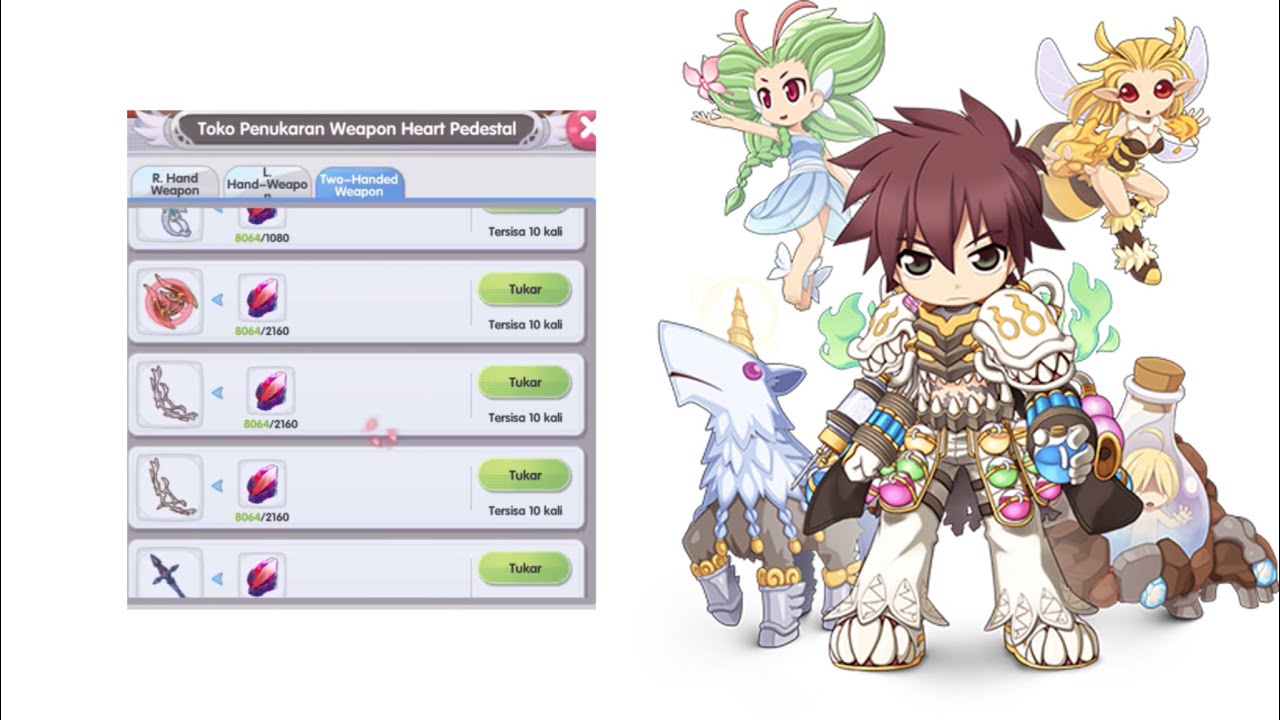The image size is (1280, 720).
Task: Click Tukar for the dark sword weapon
Action: pos(525,569)
